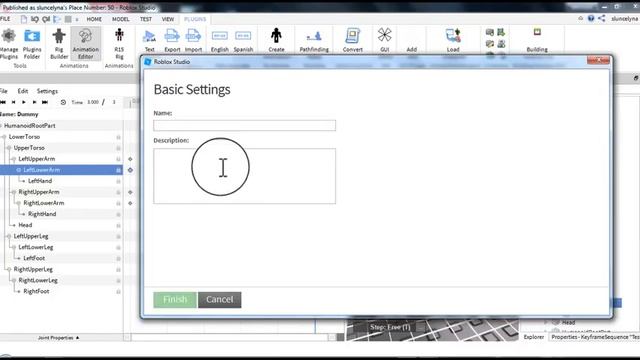Step back one frame in animation editor
Image resolution: width=640 pixels, height=360 pixels.
point(13,102)
